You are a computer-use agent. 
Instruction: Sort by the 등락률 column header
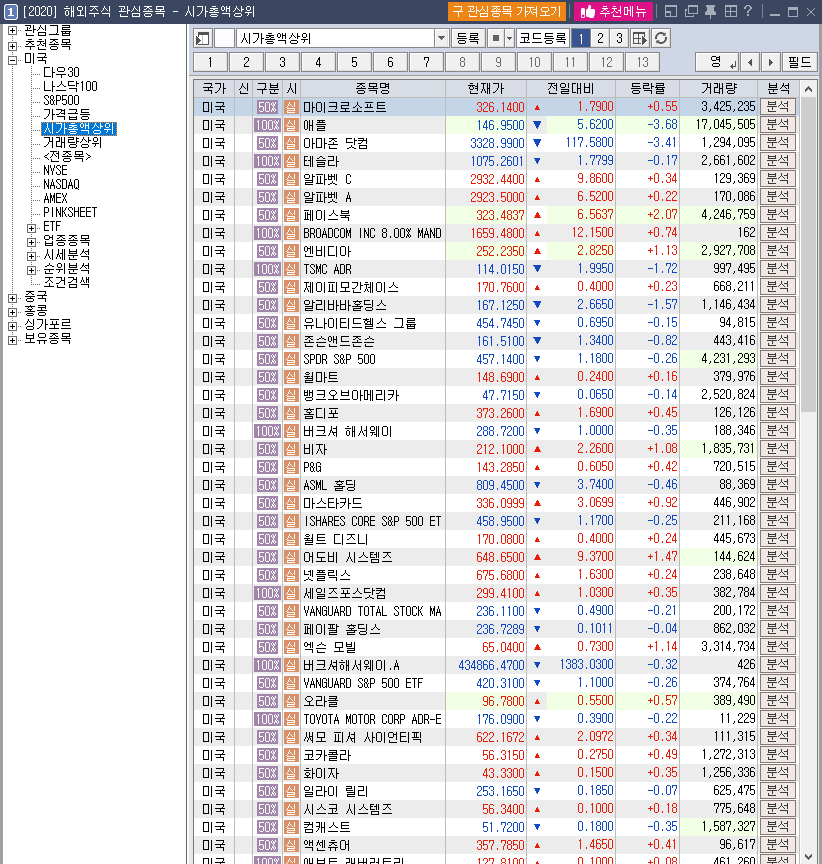(x=647, y=88)
